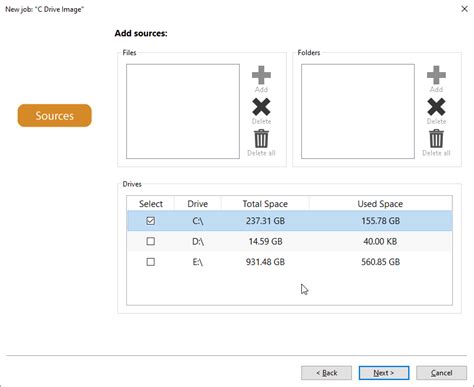Select the C:\ drive name cell
Viewport: 474px width, 387px height.
coord(198,221)
